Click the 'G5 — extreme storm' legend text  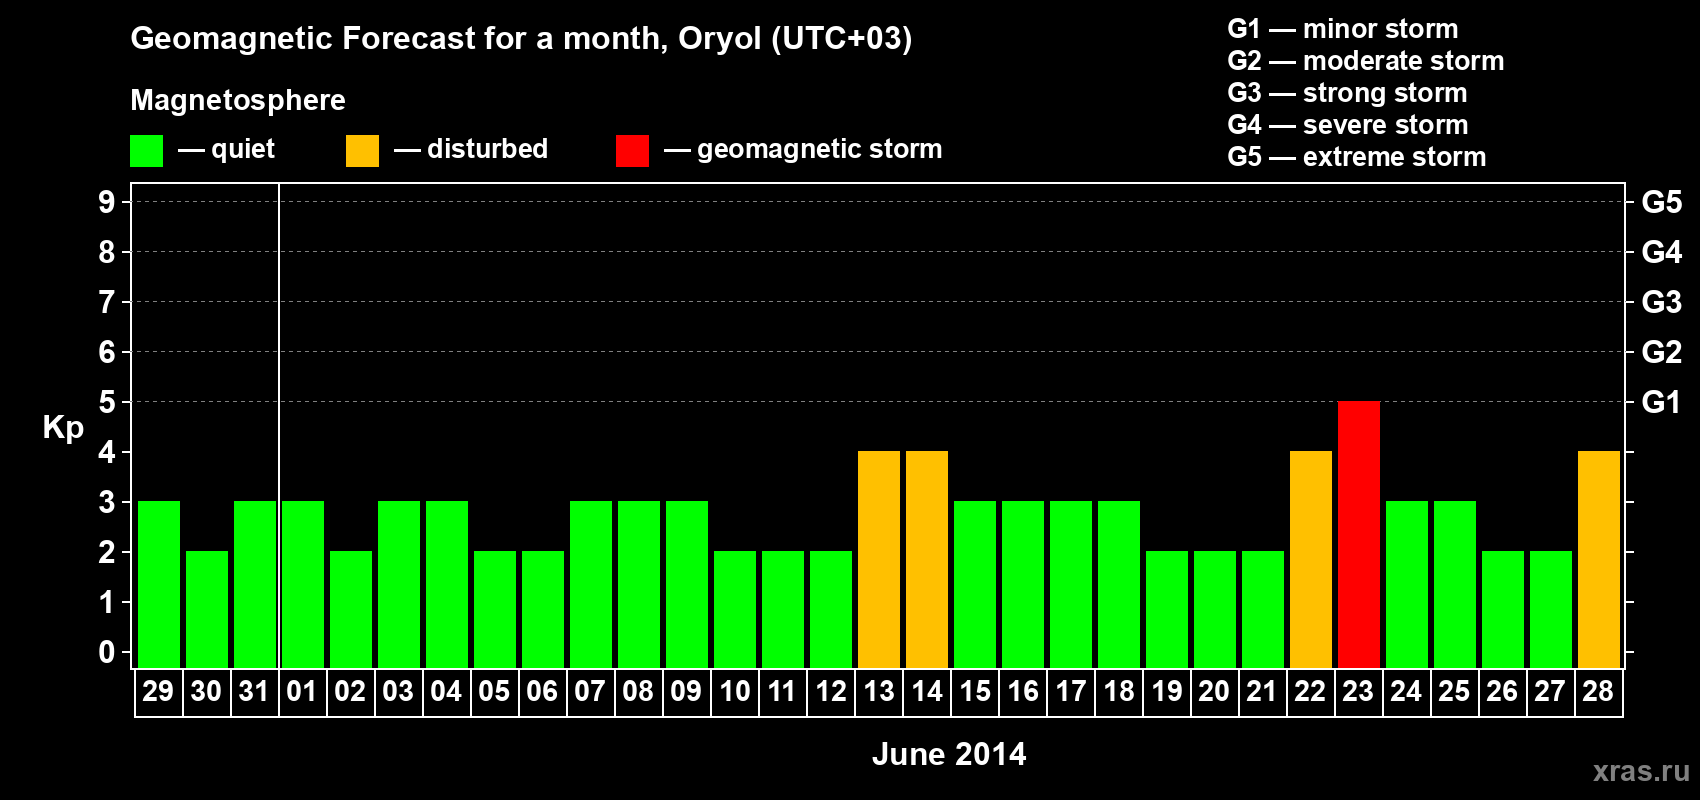1357,157
